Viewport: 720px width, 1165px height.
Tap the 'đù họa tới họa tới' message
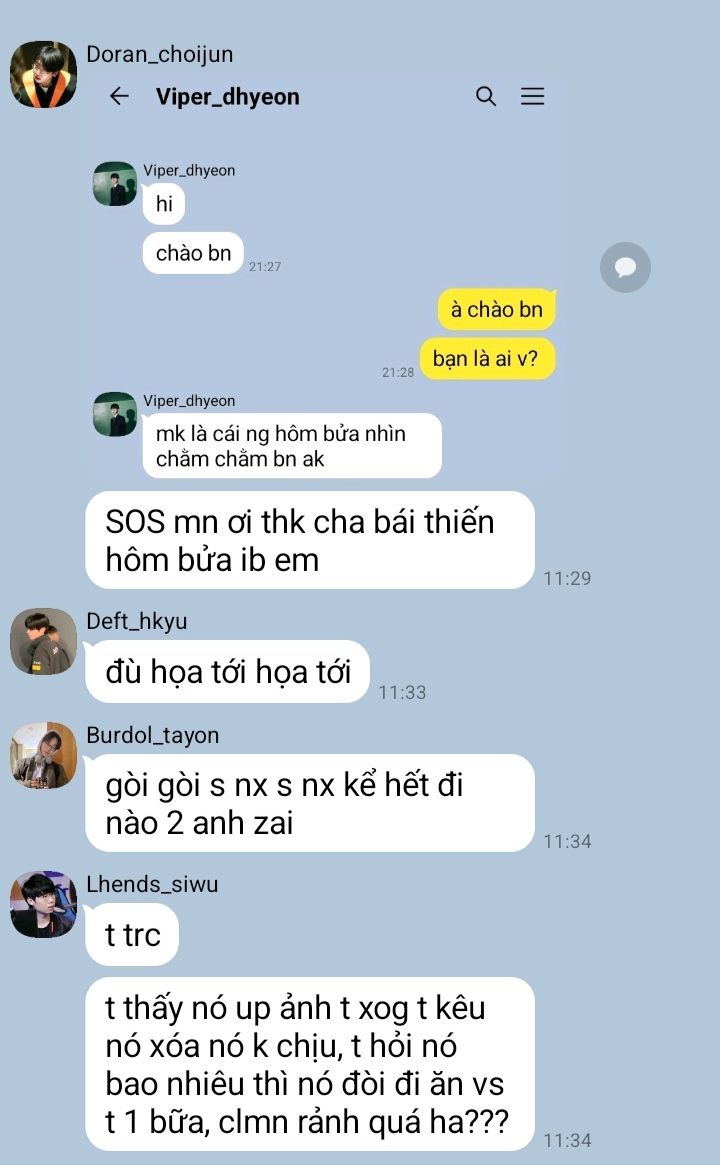[x=227, y=672]
